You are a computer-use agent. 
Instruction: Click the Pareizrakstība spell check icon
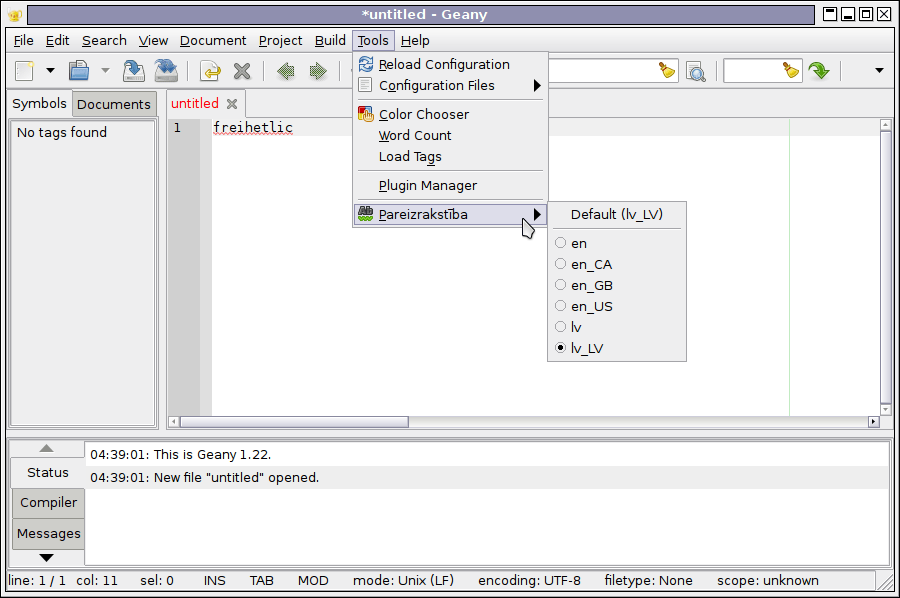[x=366, y=213]
